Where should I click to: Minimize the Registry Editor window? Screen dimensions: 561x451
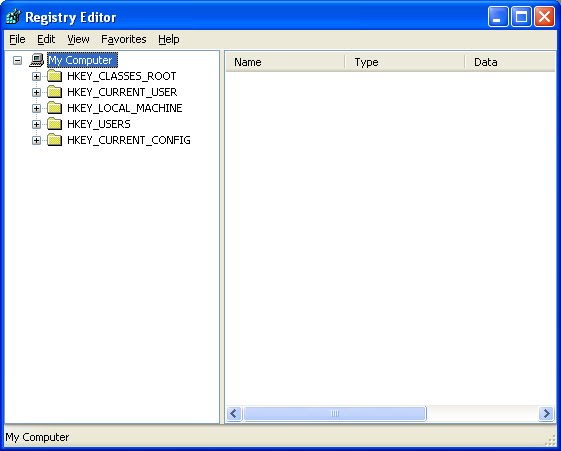(498, 16)
